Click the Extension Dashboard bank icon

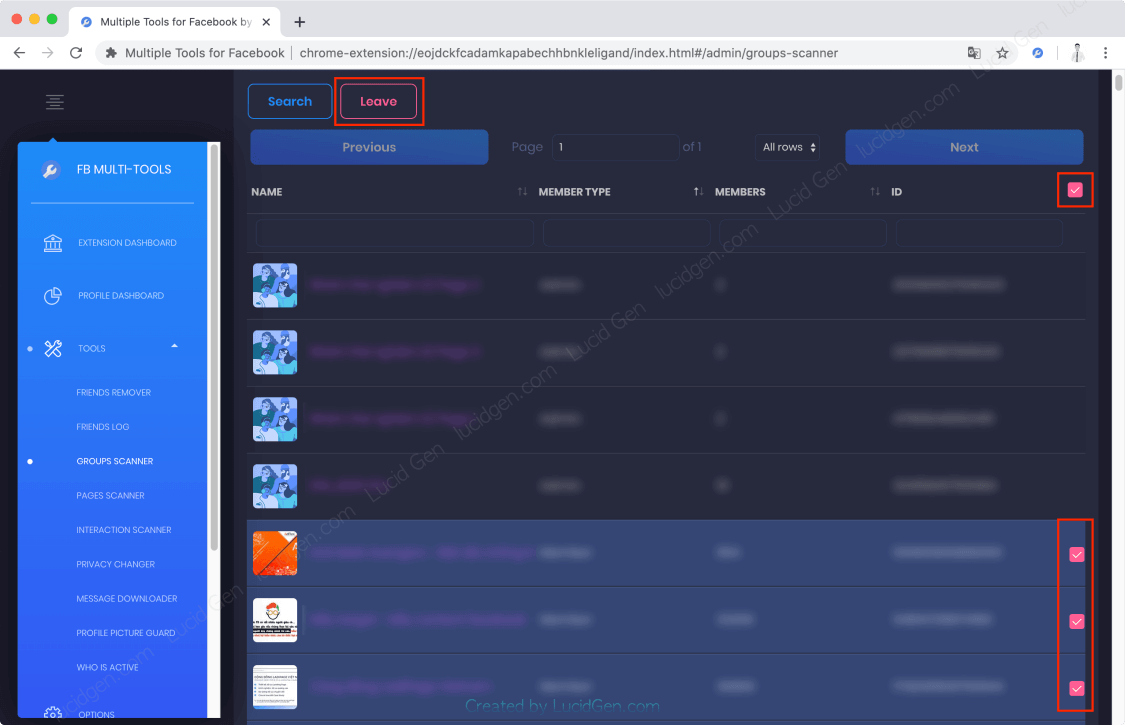pos(53,242)
